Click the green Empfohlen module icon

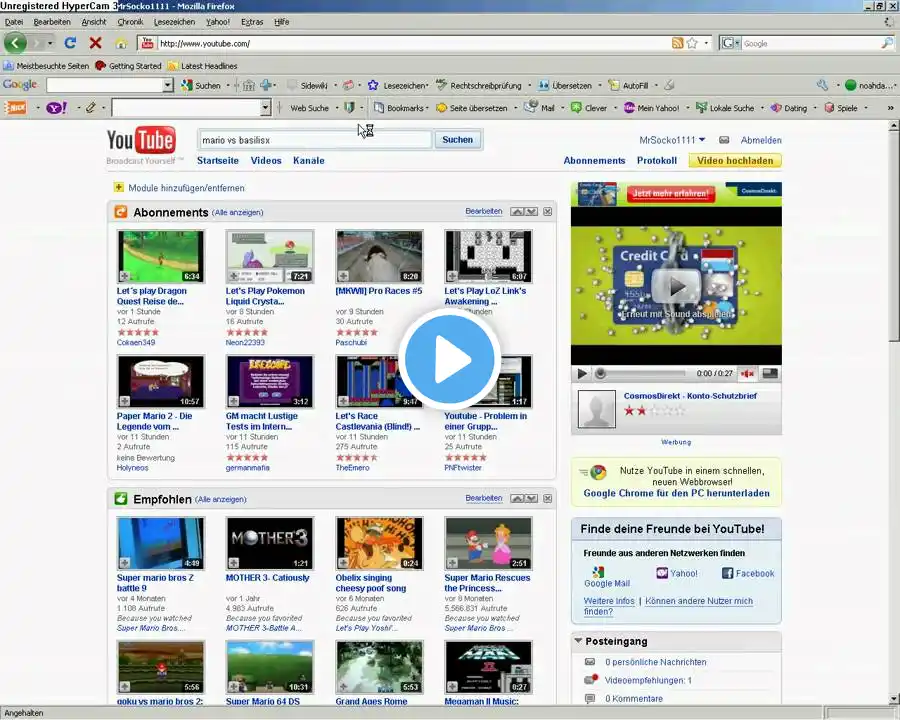click(x=121, y=498)
